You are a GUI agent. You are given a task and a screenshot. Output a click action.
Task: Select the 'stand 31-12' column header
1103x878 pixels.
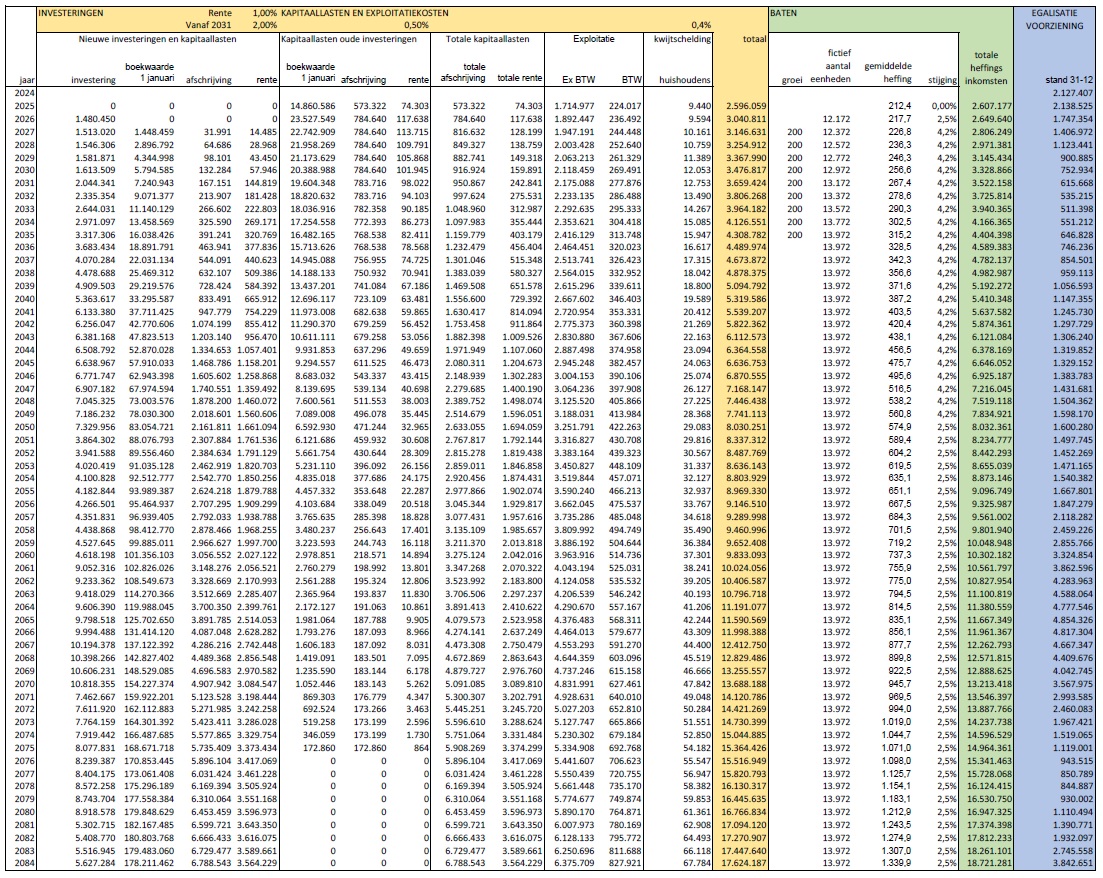(1069, 80)
